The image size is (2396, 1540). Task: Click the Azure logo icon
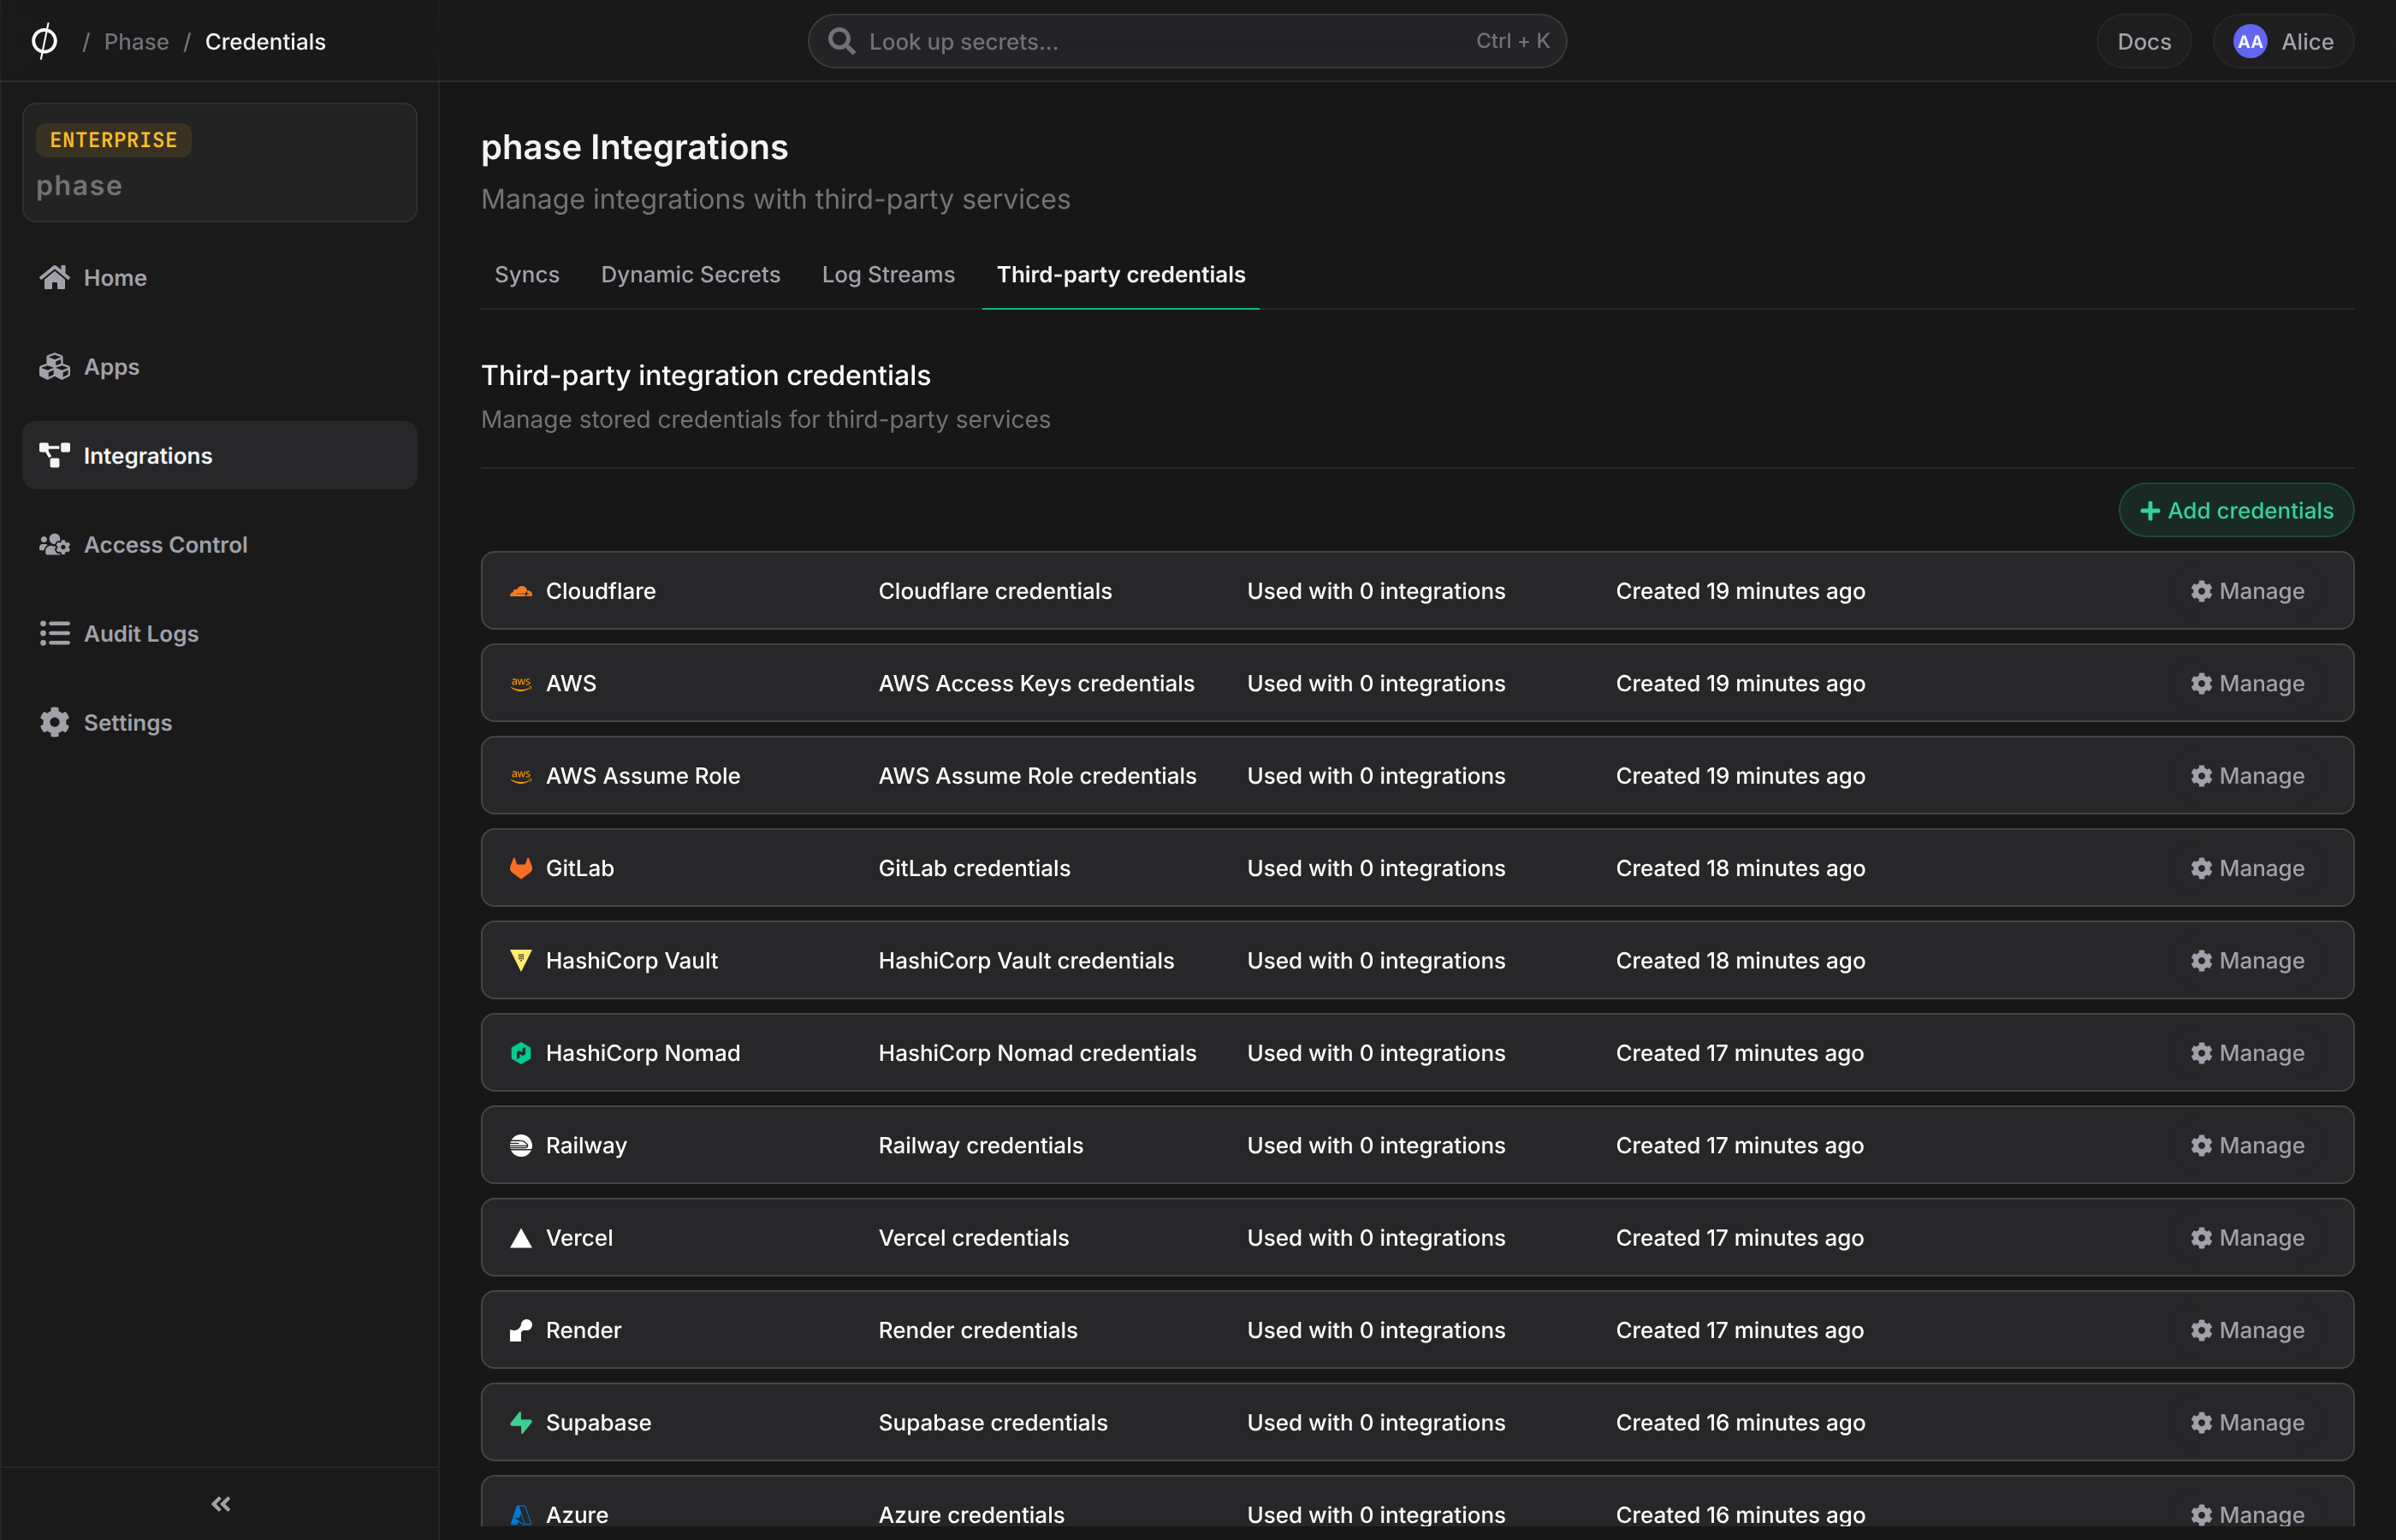click(521, 1515)
